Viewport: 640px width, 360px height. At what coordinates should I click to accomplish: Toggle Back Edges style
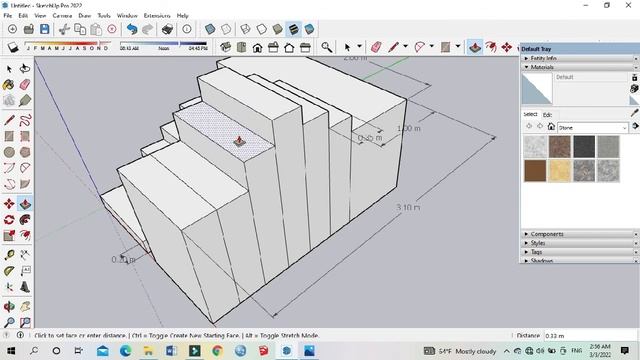pyautogui.click(x=226, y=29)
